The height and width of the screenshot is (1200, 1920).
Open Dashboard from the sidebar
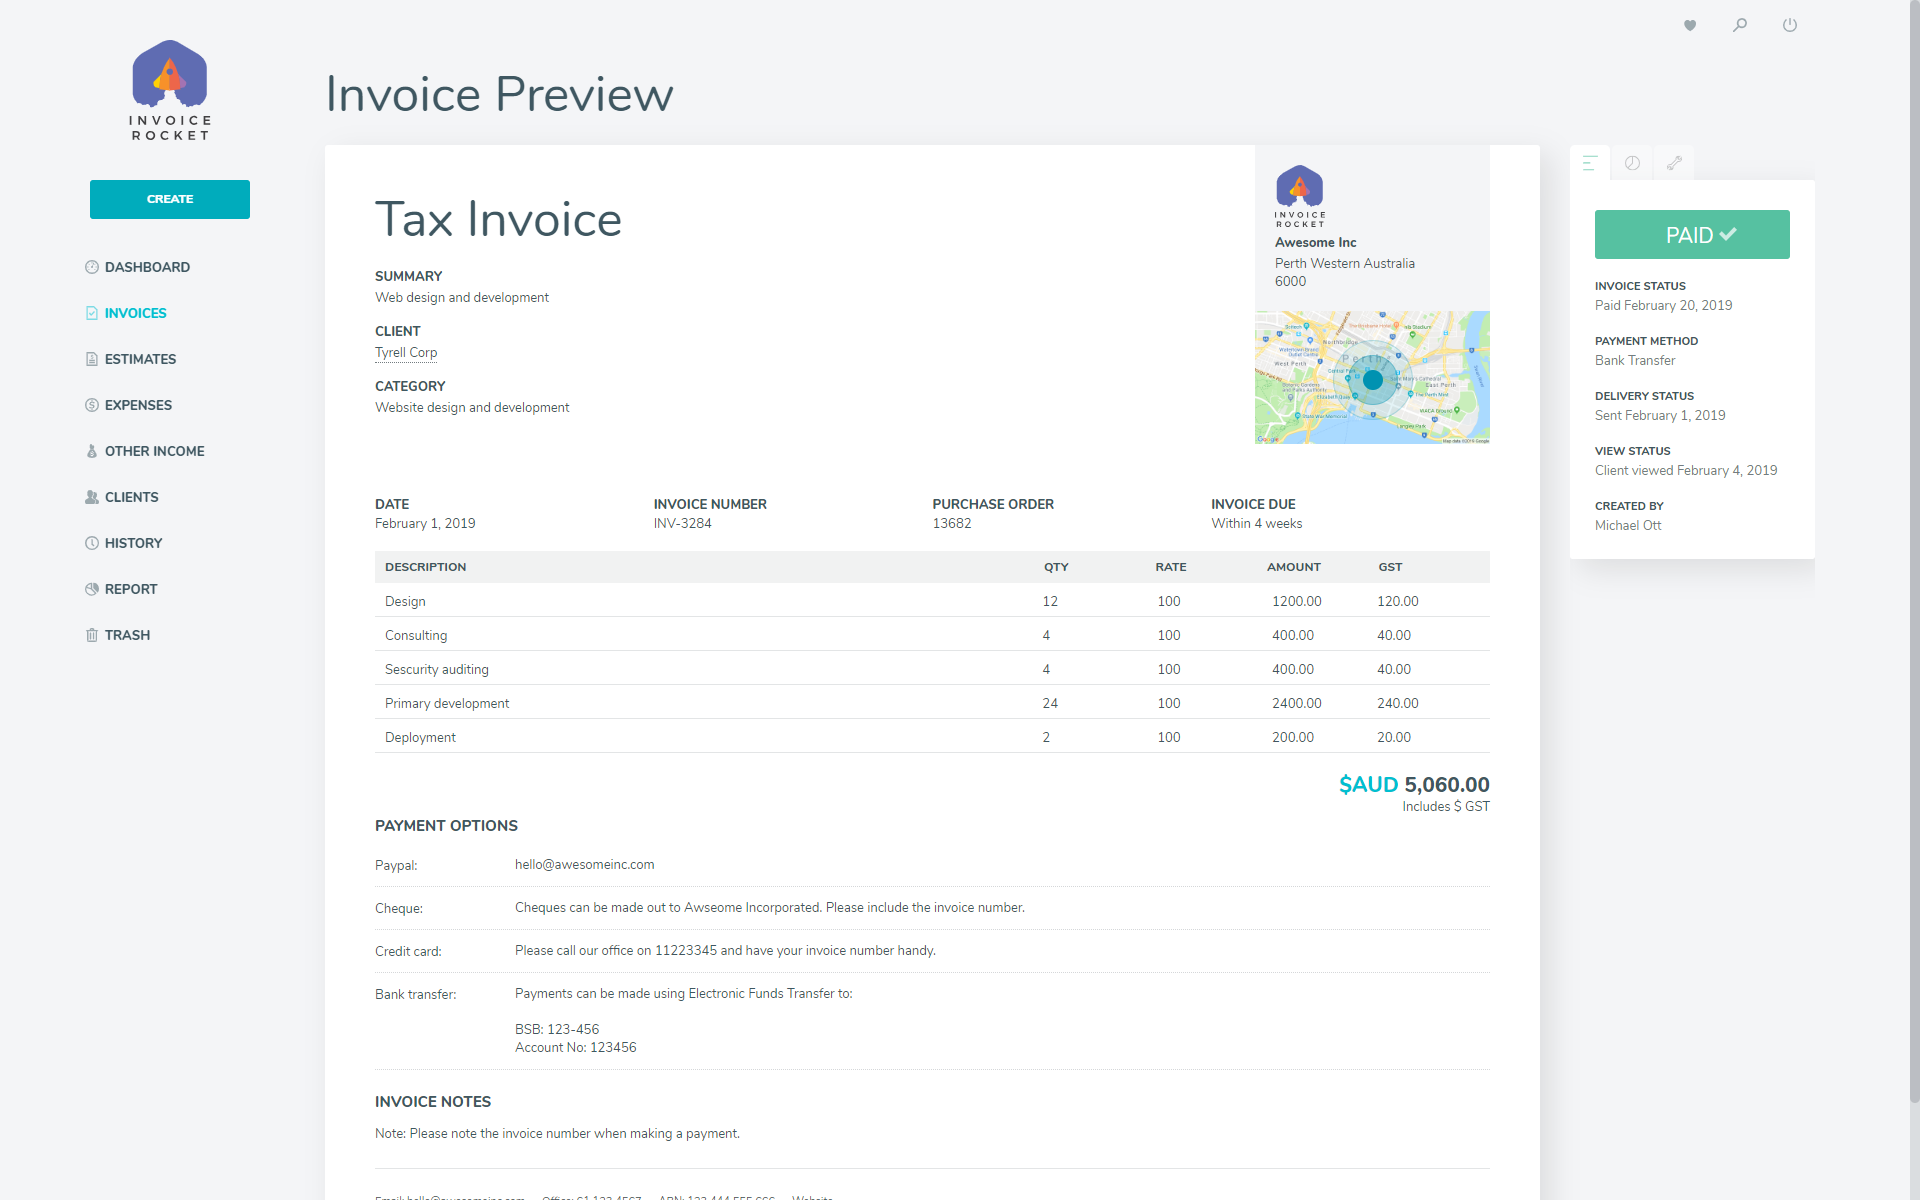[x=147, y=267]
